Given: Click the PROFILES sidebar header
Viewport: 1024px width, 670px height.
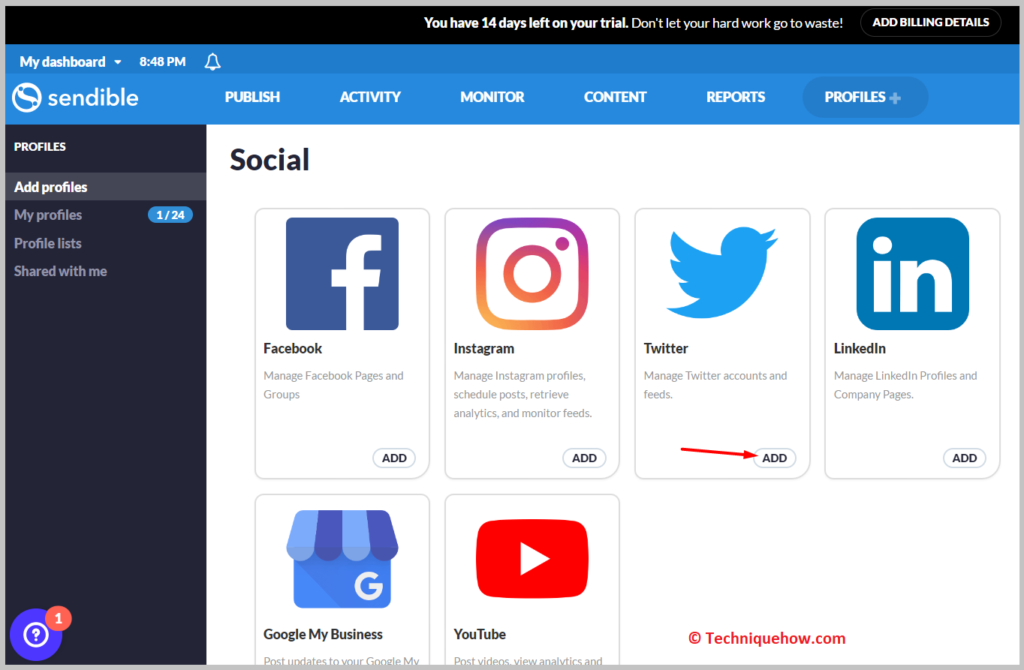Looking at the screenshot, I should pos(40,146).
